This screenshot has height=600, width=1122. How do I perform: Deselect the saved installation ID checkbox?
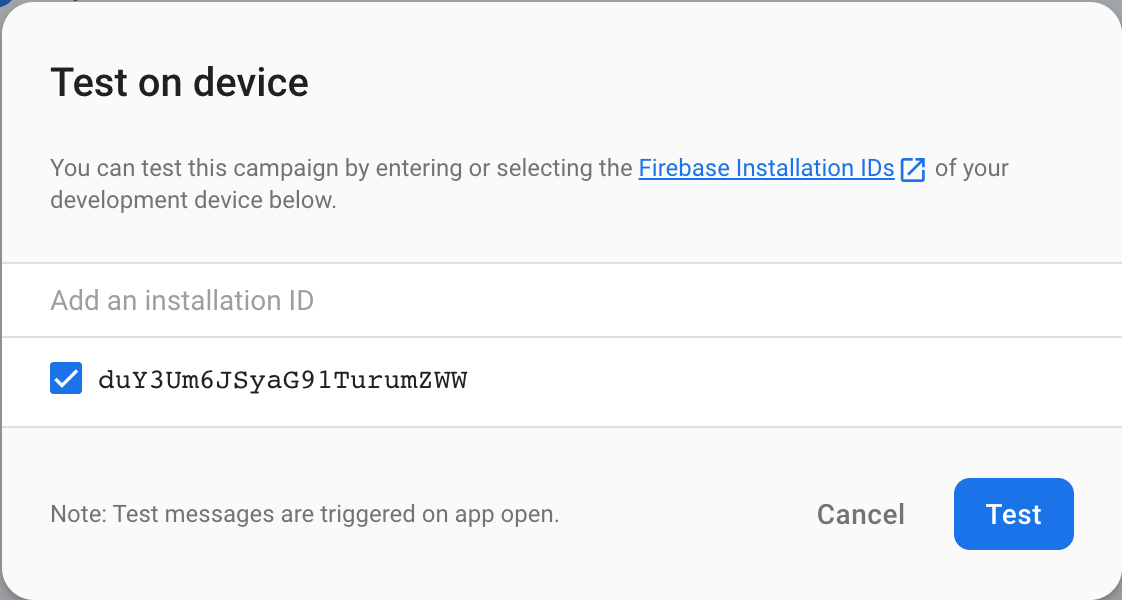pos(66,380)
